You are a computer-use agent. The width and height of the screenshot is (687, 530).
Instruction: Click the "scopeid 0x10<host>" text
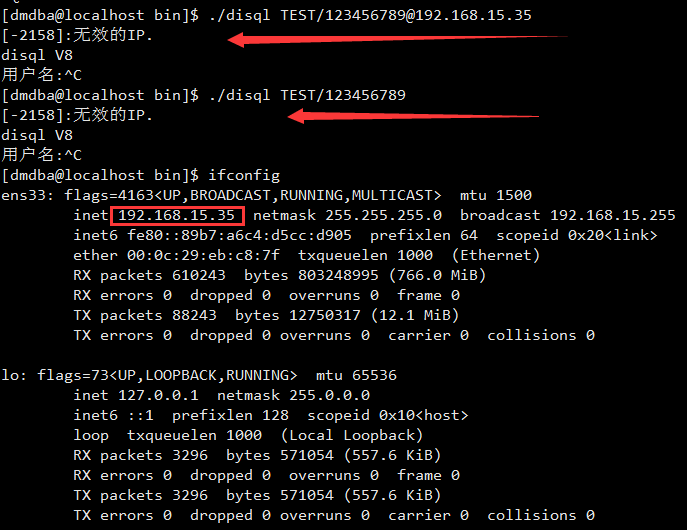coord(388,415)
